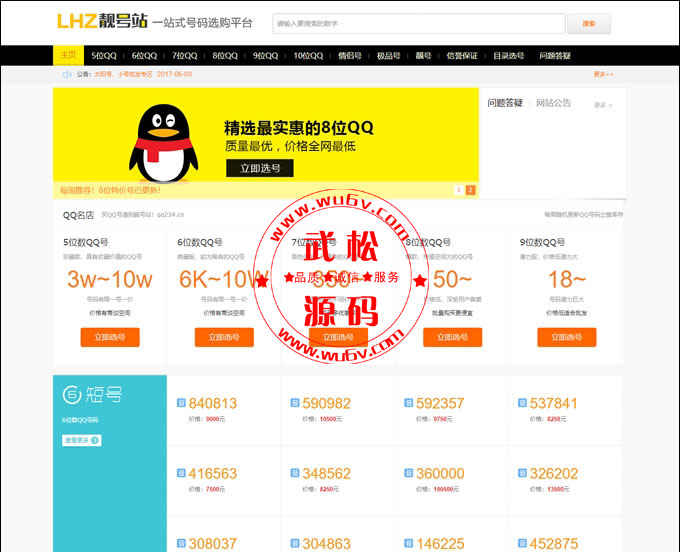Click the recommendation text under the banner
This screenshot has width=680, height=552.
tap(110, 190)
